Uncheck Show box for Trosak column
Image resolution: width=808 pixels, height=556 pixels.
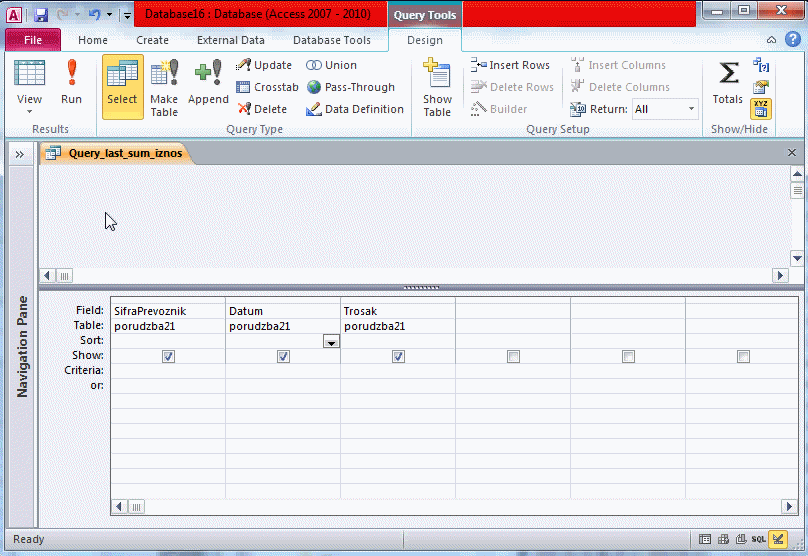pyautogui.click(x=398, y=356)
